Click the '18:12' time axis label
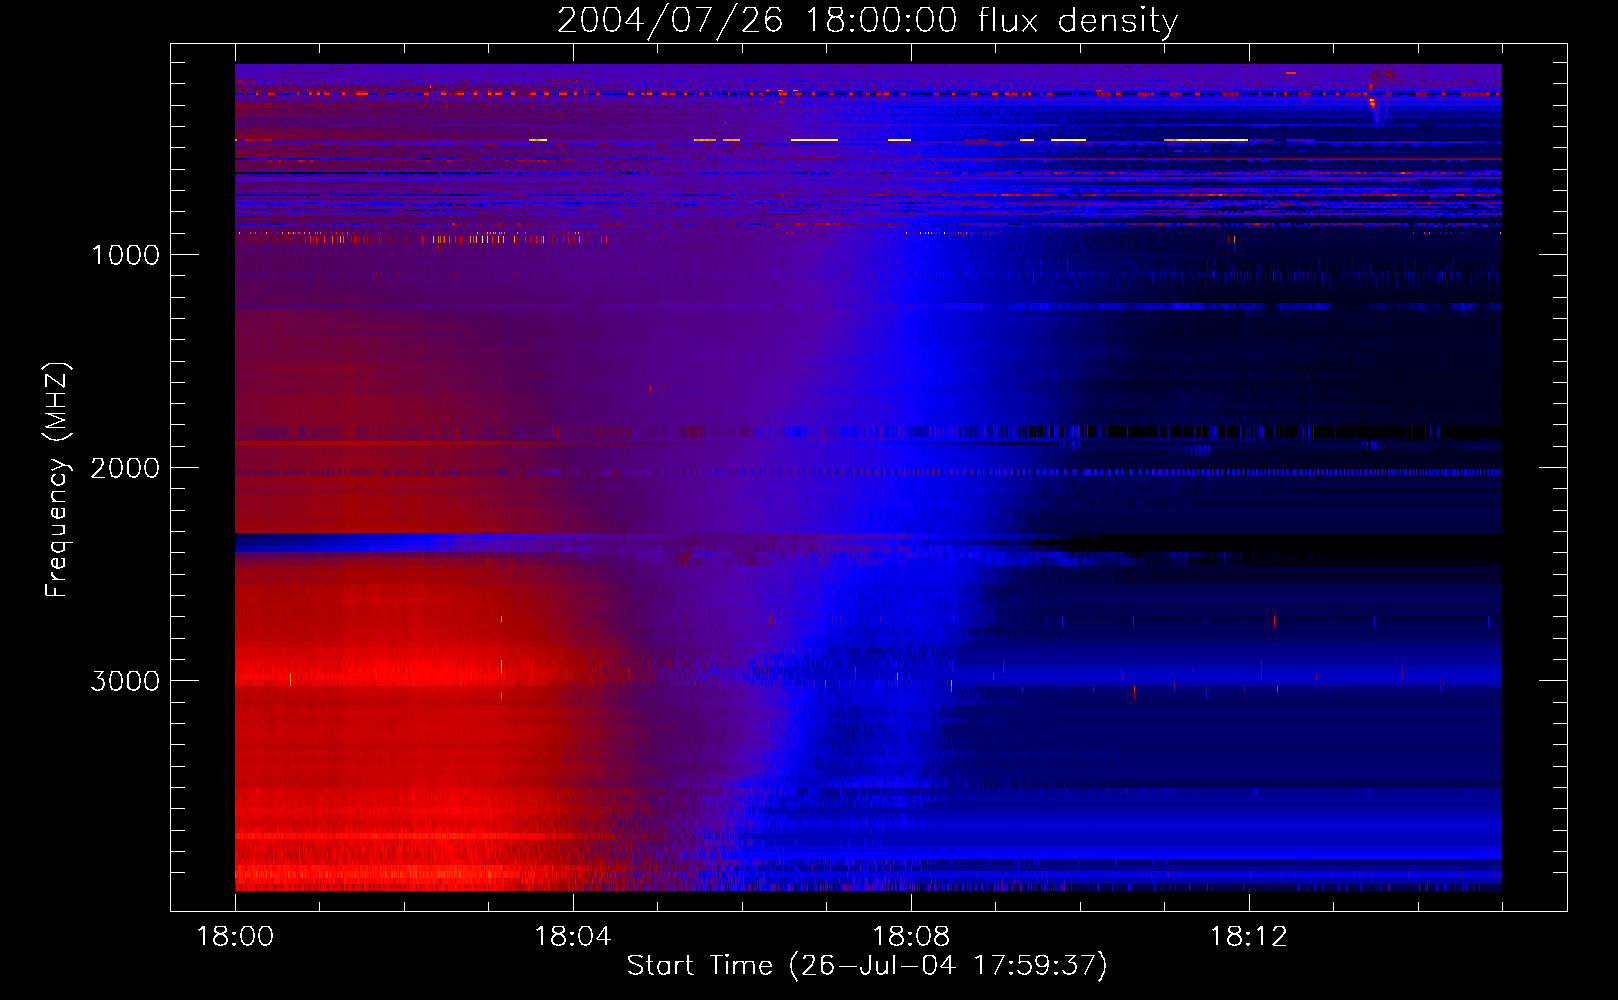This screenshot has height=1000, width=1618. coord(1249,937)
